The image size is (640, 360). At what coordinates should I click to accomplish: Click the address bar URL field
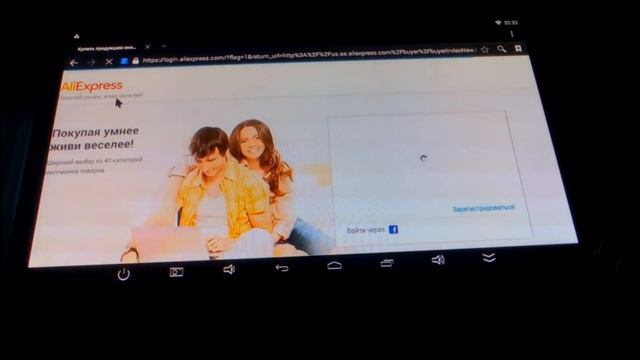tap(308, 55)
